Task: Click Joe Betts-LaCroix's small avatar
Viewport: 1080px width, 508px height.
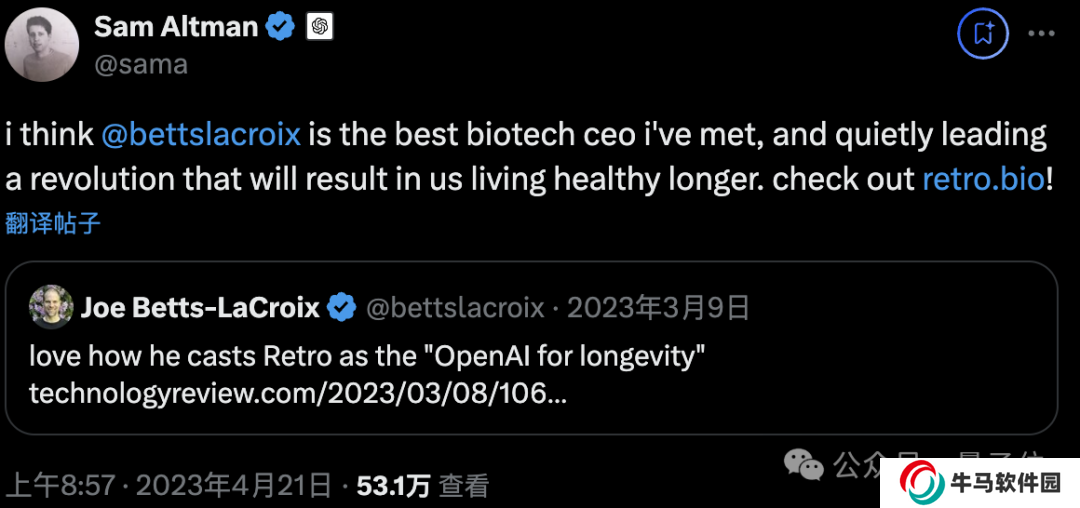Action: [x=48, y=306]
